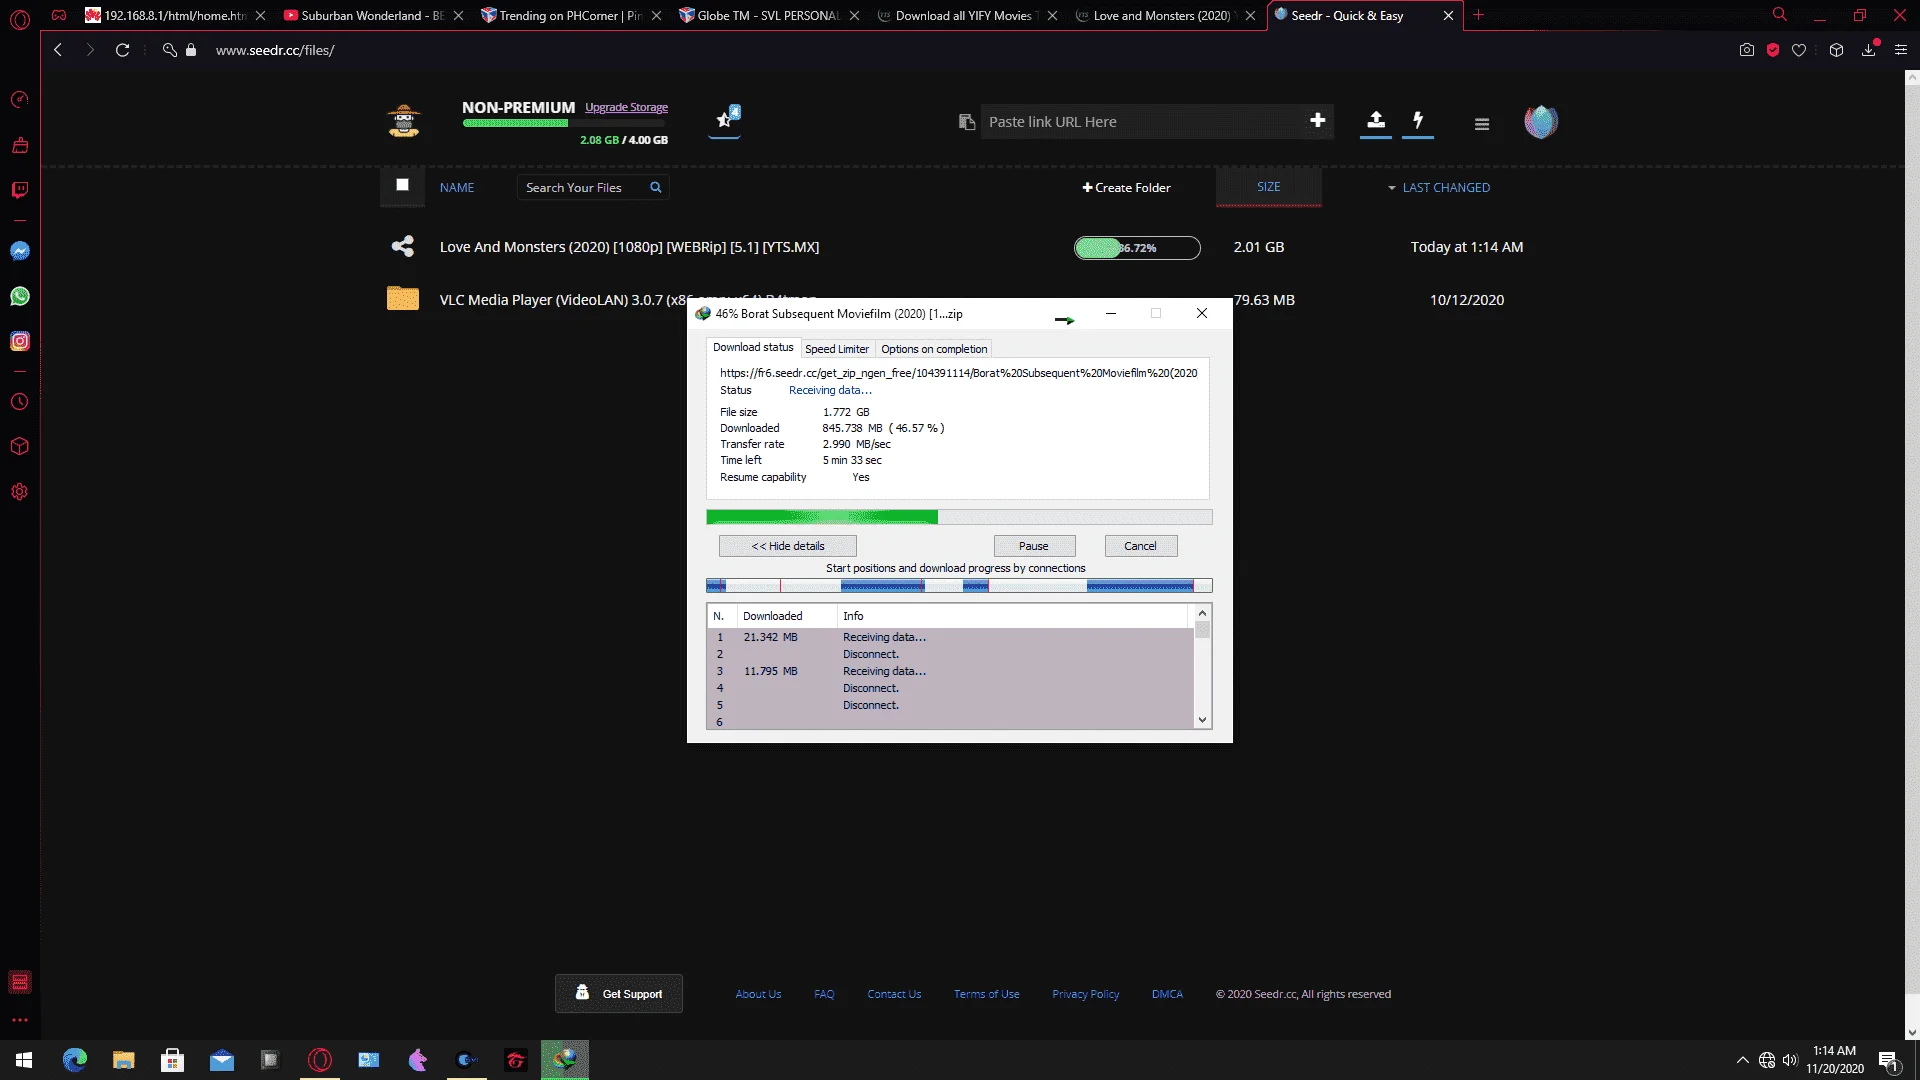1920x1080 pixels.
Task: Click the Upgrade Storage link
Action: (626, 107)
